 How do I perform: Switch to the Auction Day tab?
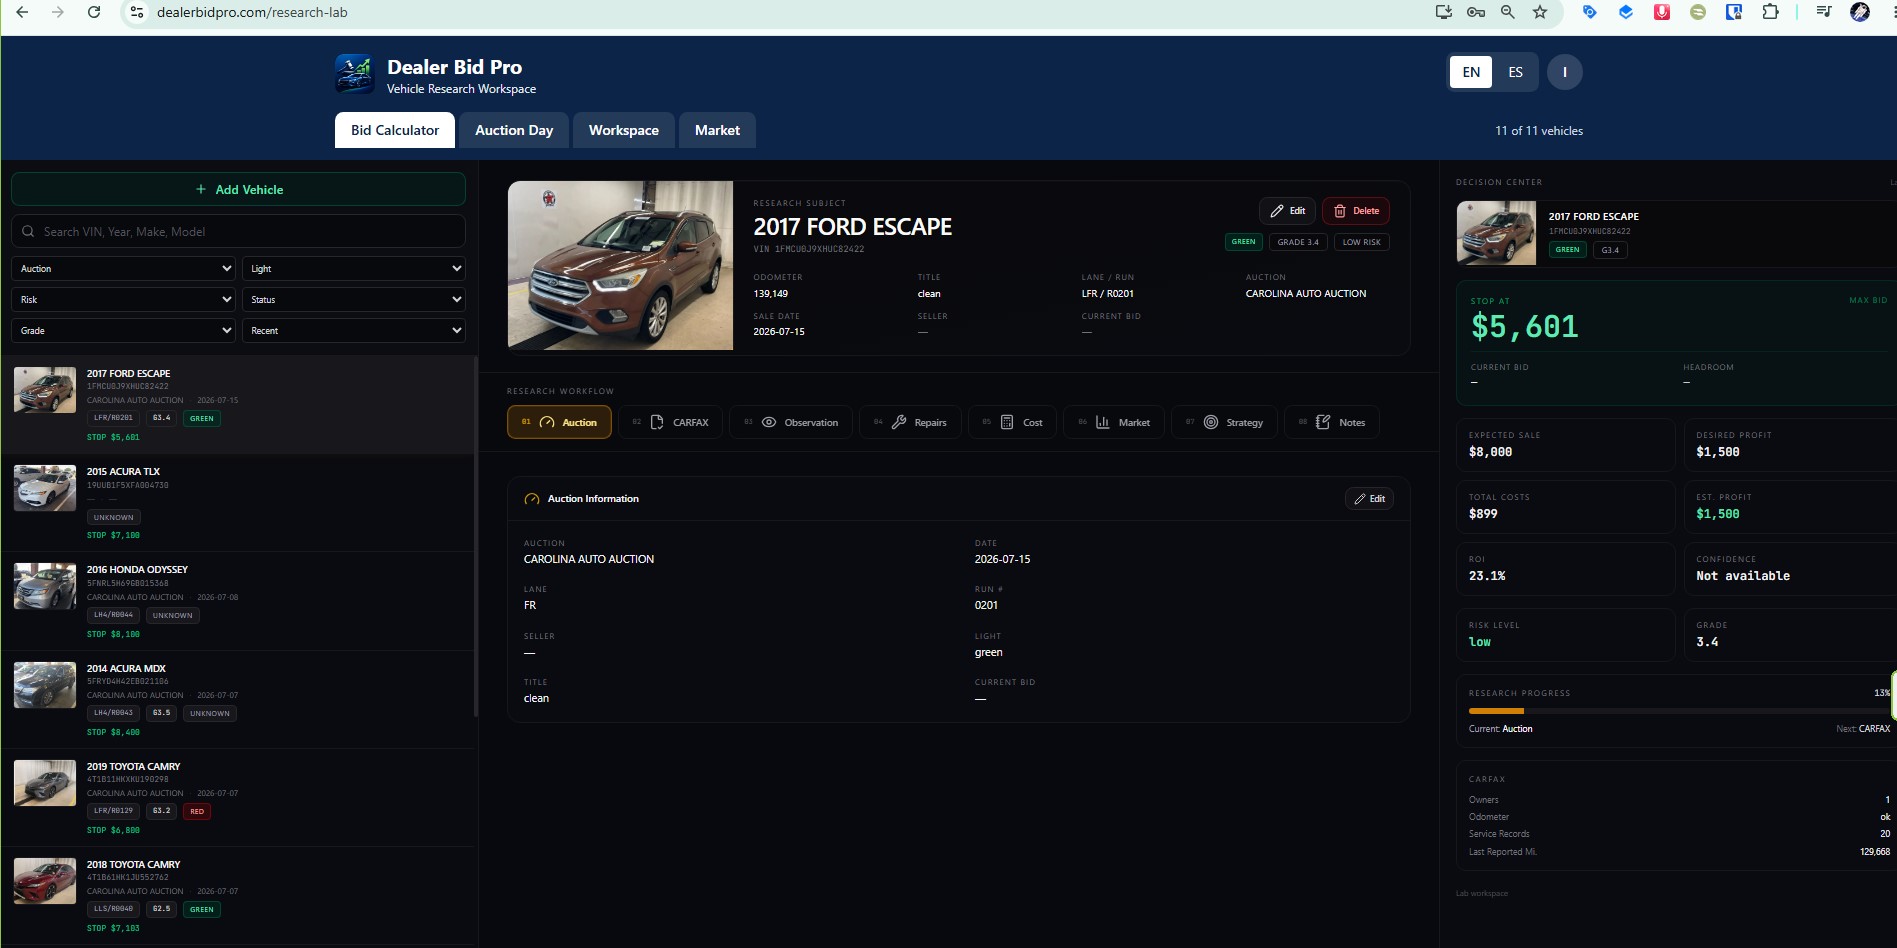514,130
